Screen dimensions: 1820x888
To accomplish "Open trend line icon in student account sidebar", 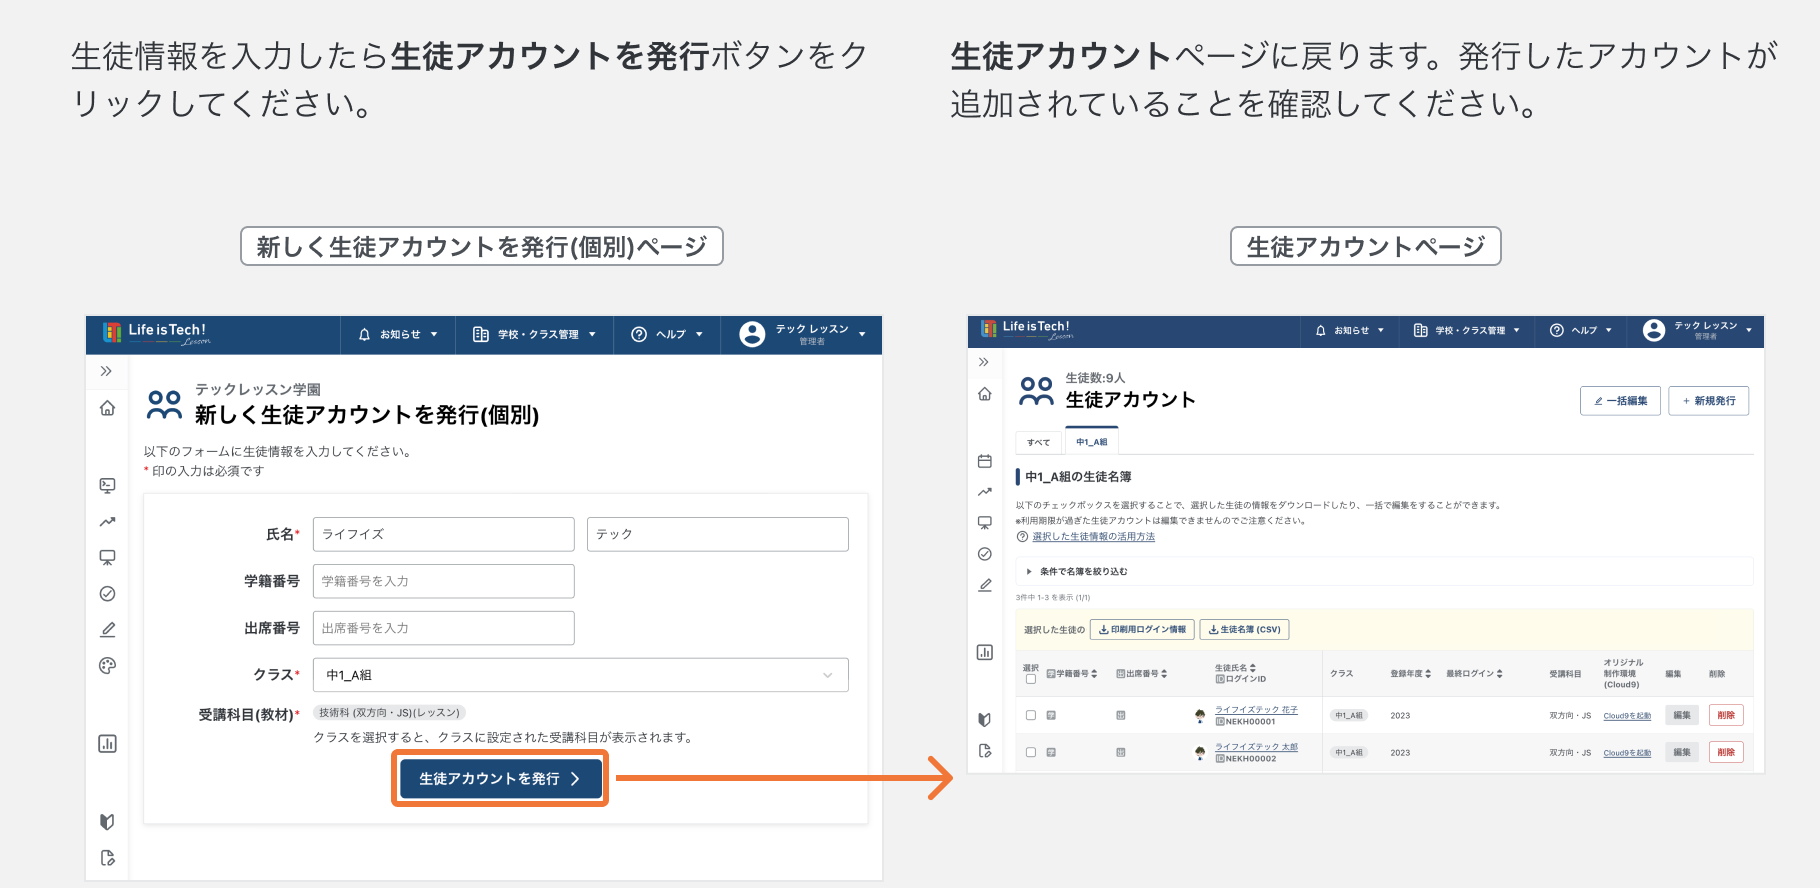I will 984,492.
